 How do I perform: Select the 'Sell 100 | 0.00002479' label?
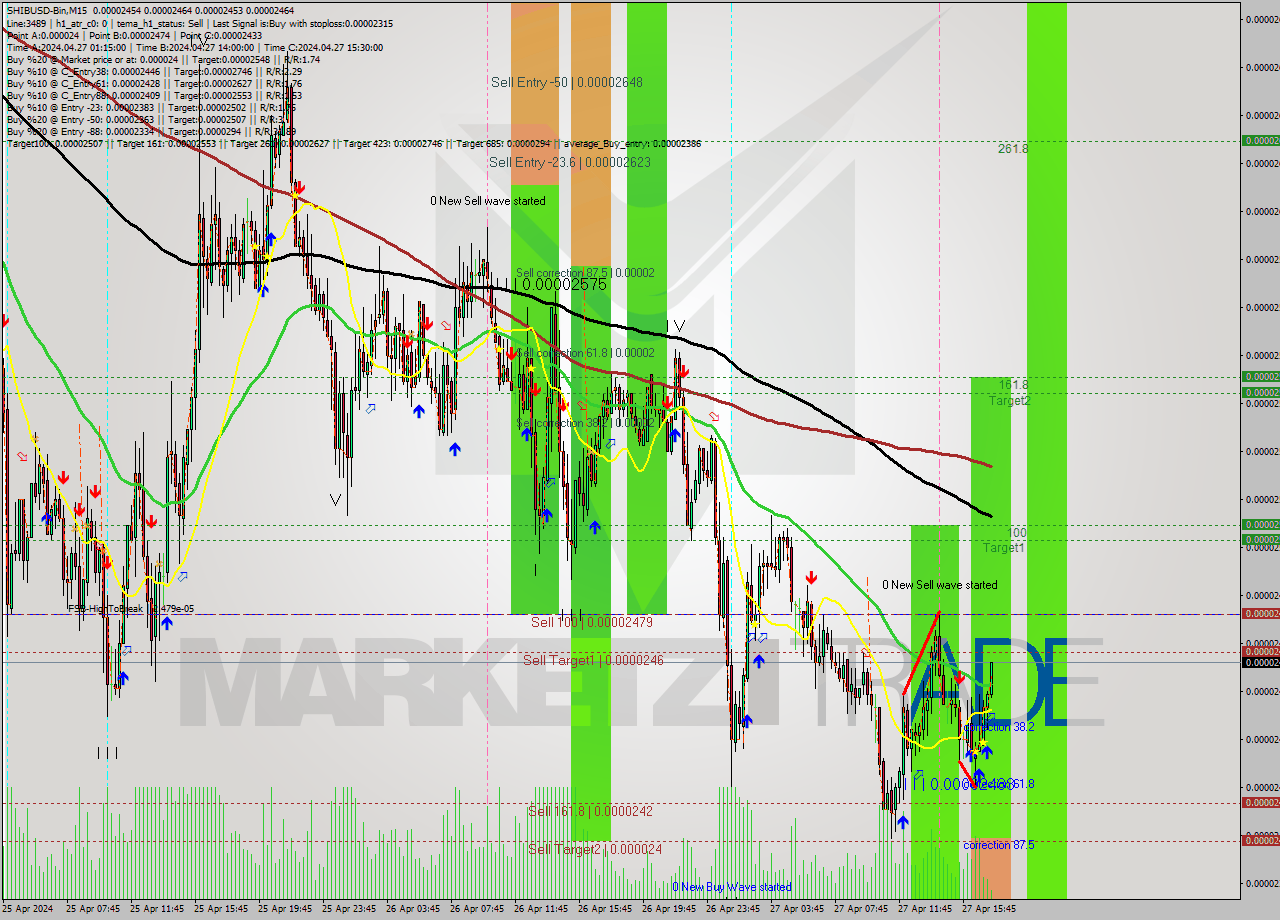click(x=592, y=622)
